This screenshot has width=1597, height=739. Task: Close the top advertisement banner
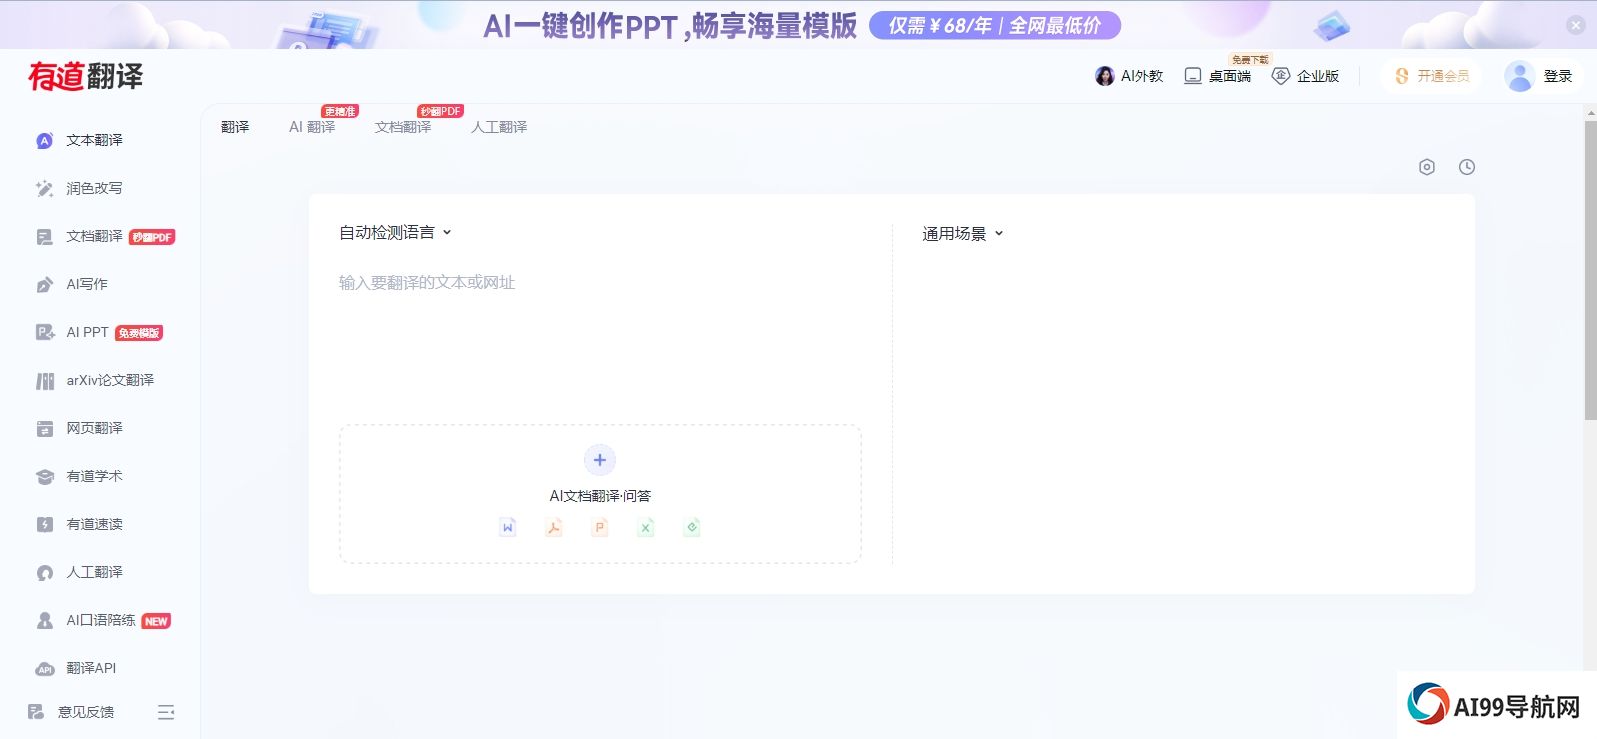tap(1576, 25)
